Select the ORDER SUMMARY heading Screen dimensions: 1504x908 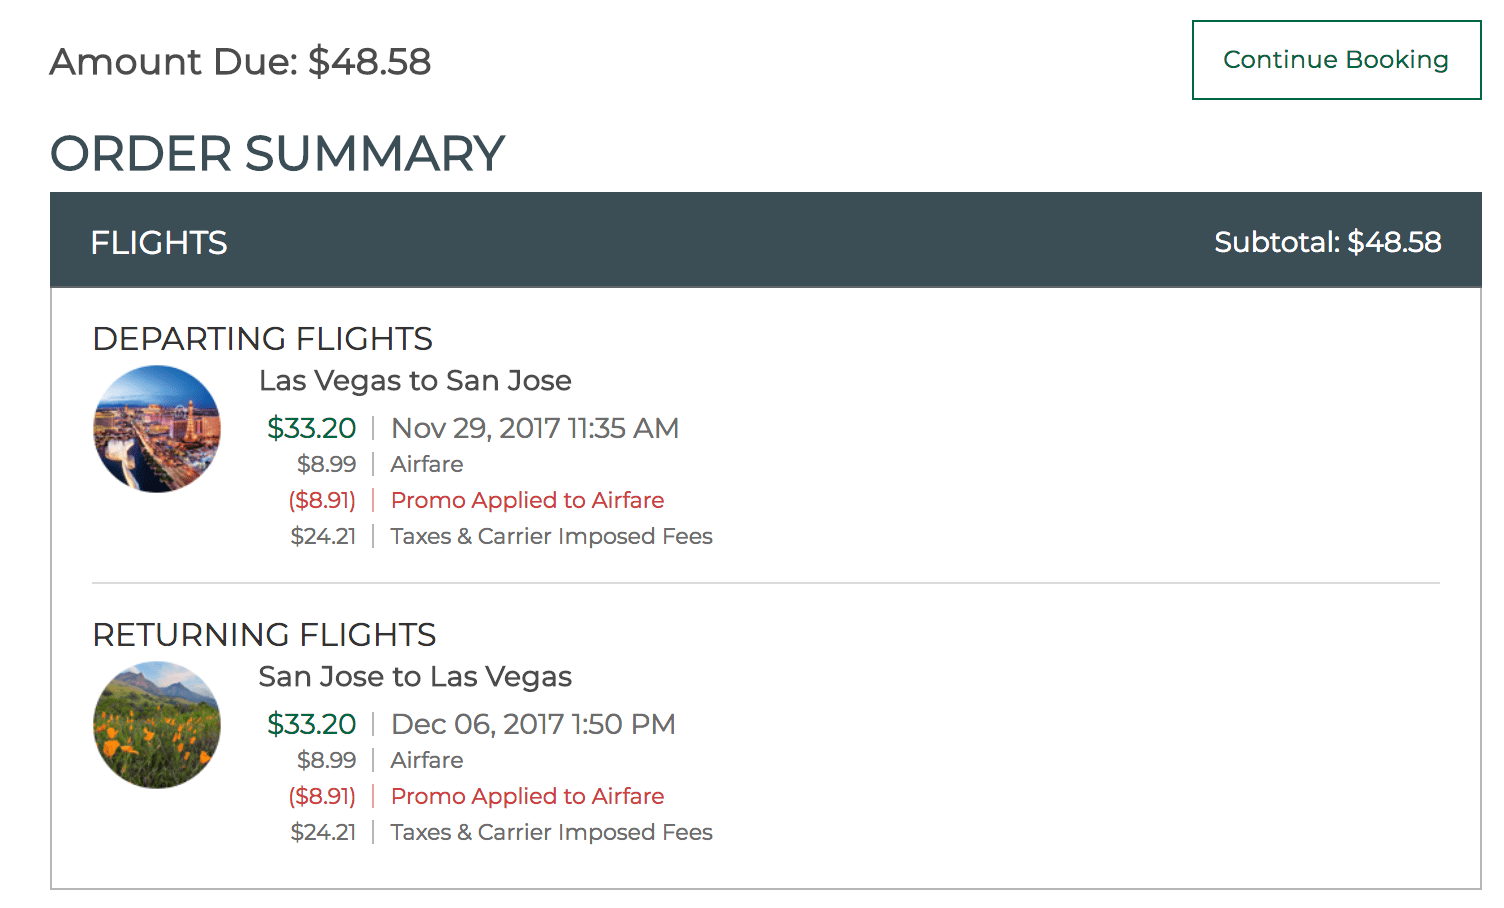click(277, 153)
